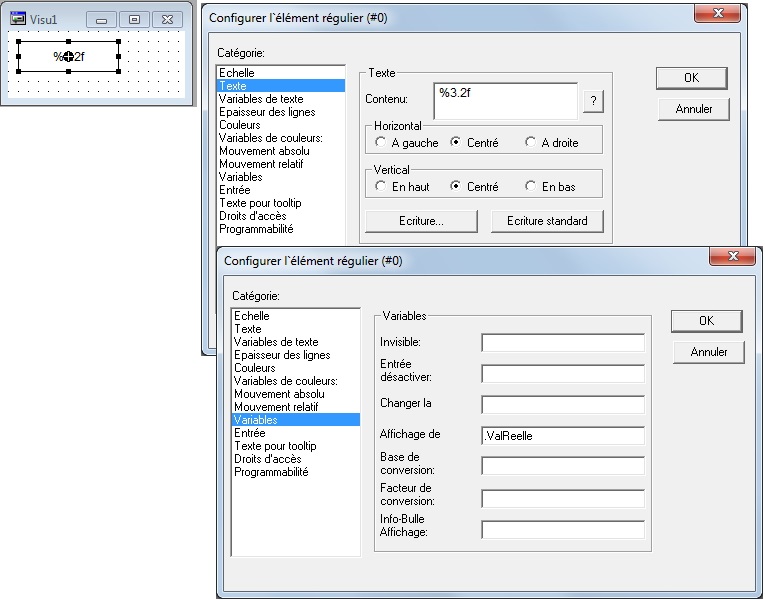Maximize the Visu1 window
The width and height of the screenshot is (765, 600).
coord(134,19)
